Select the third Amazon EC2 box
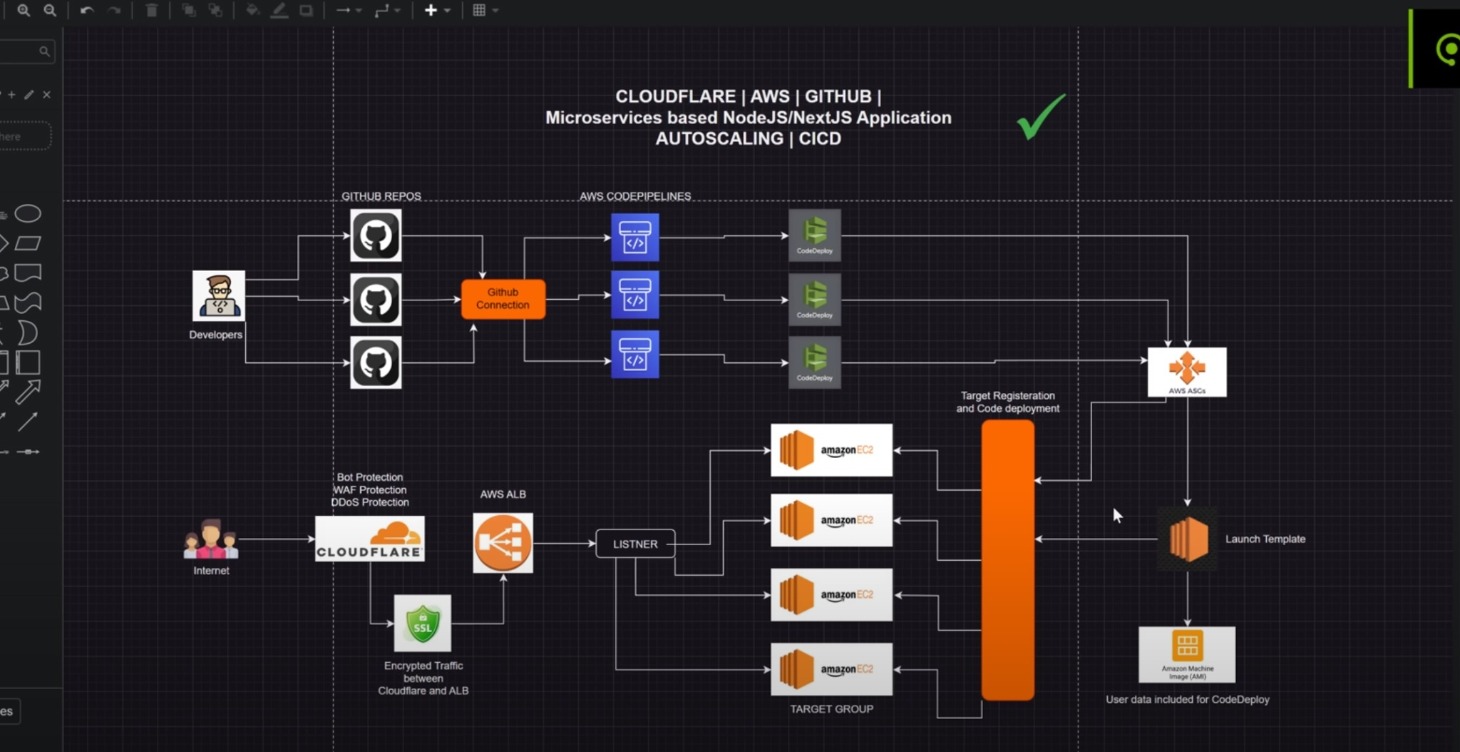1460x752 pixels. [832, 595]
